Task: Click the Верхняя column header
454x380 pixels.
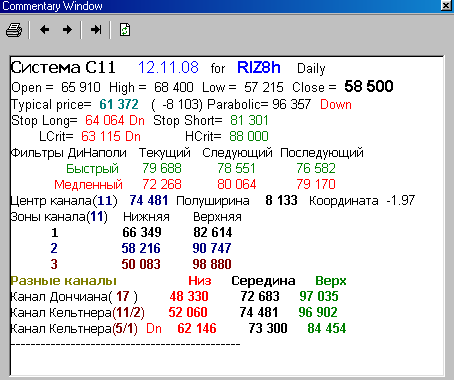Action: [x=217, y=217]
